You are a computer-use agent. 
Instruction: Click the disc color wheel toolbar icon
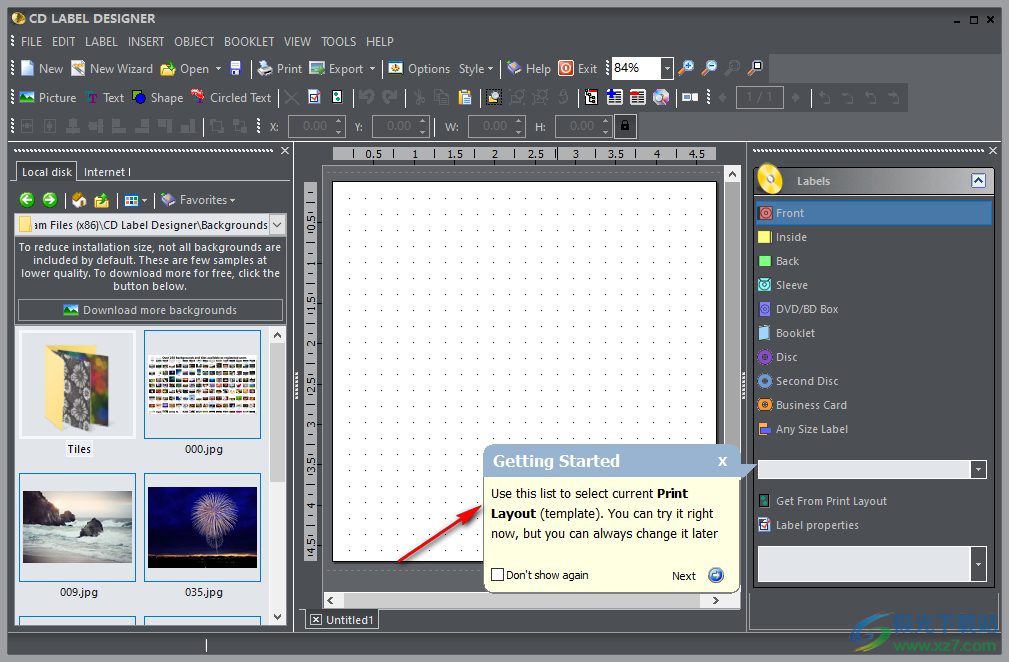[x=661, y=97]
